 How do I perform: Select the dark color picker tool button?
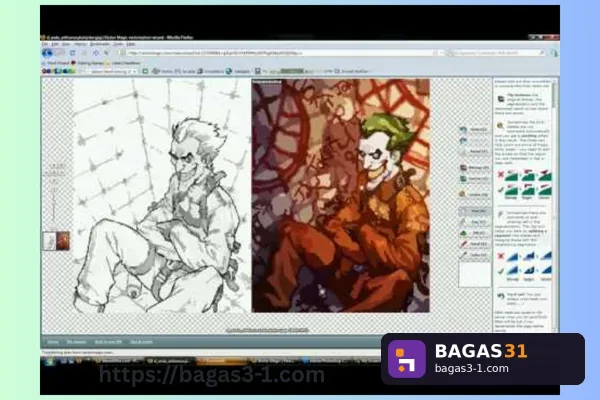pos(474,255)
